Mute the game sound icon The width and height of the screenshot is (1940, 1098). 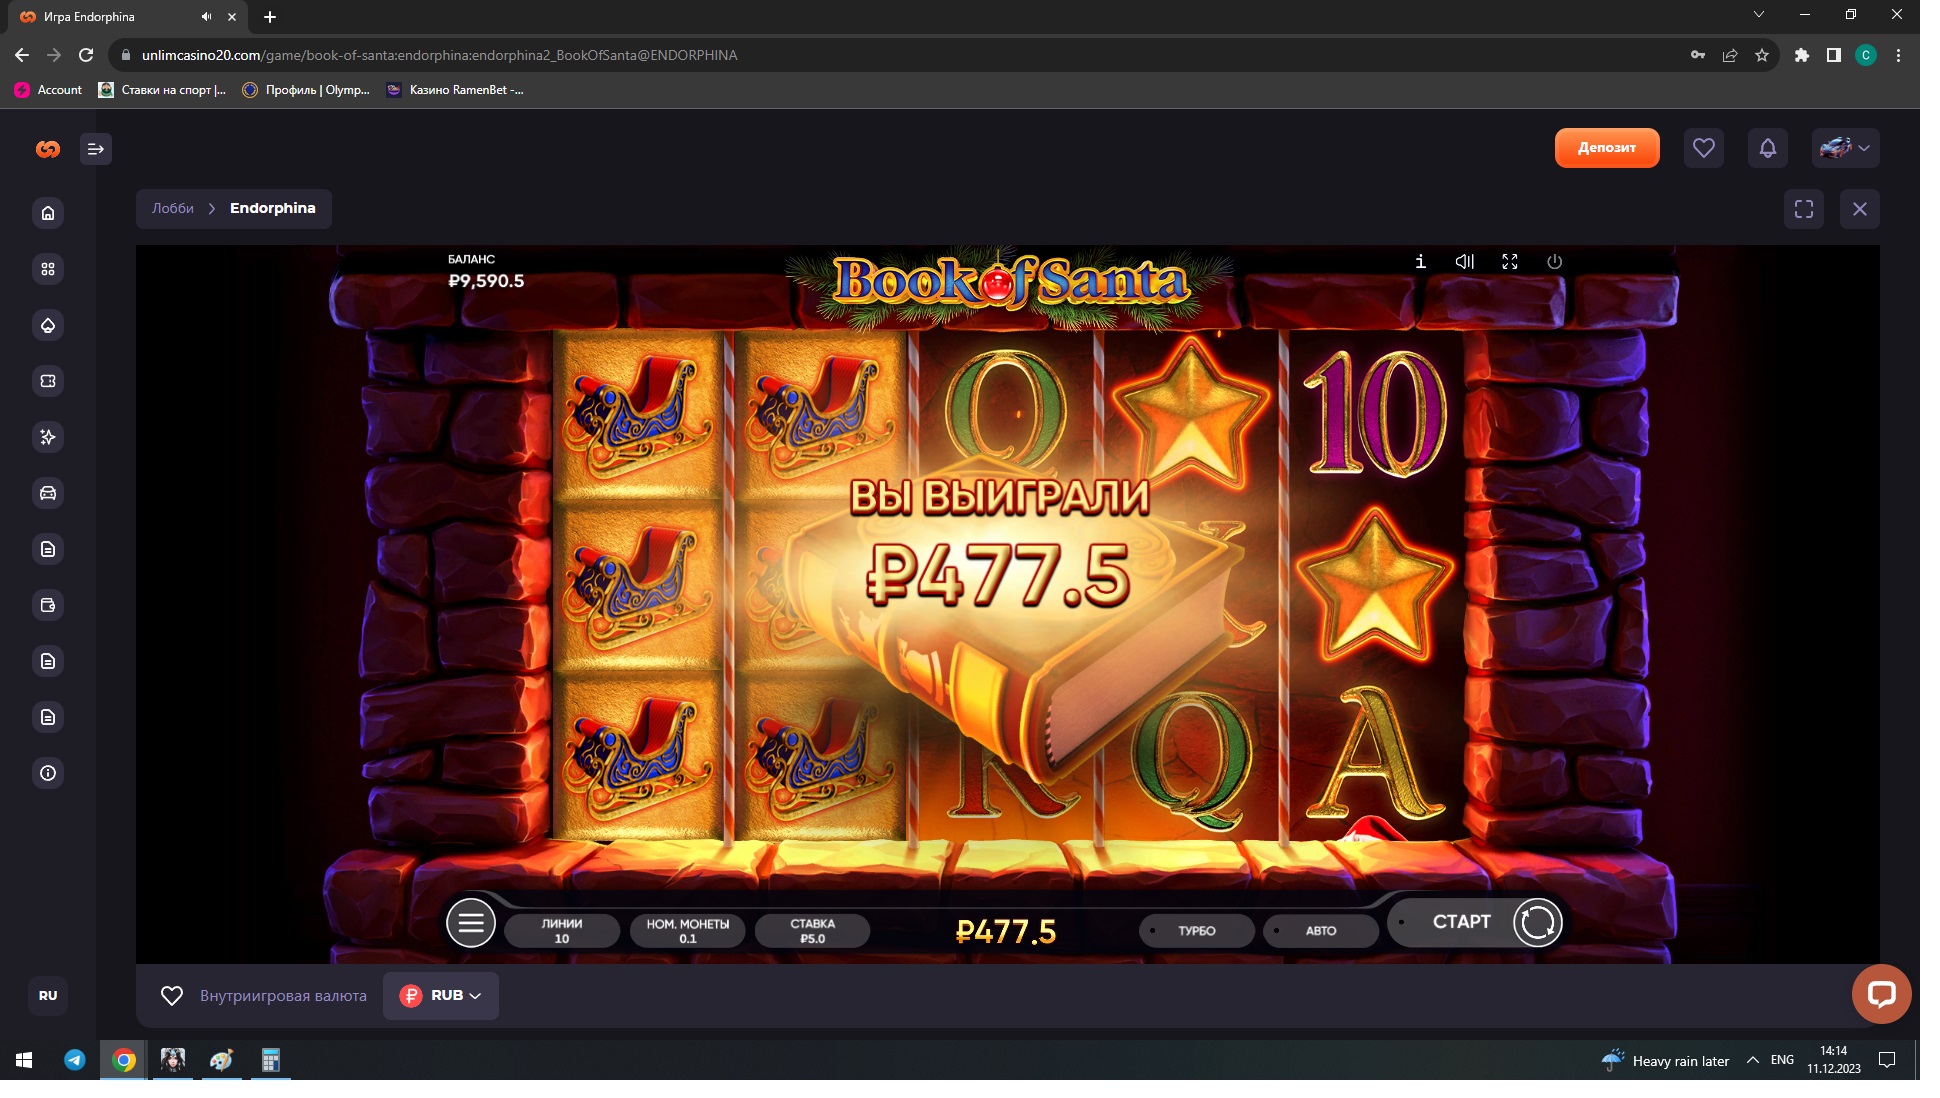coord(1465,261)
